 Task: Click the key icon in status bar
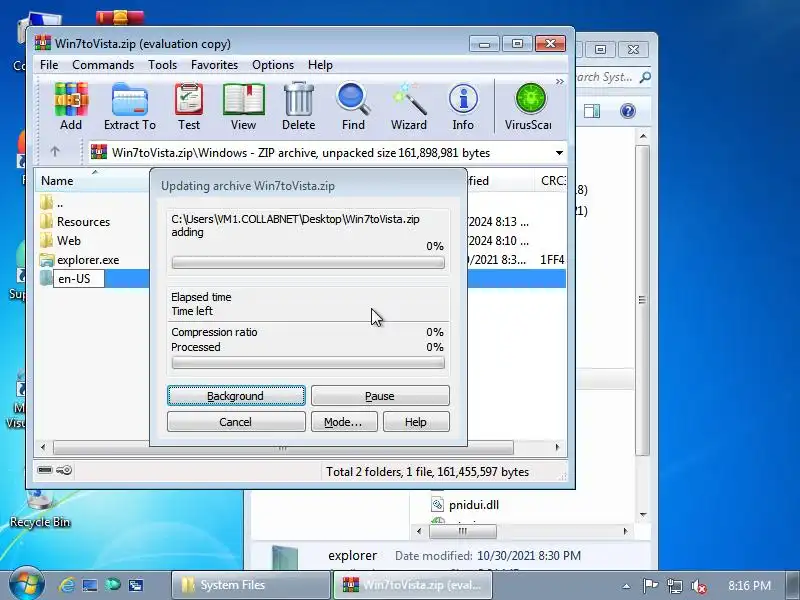[64, 470]
